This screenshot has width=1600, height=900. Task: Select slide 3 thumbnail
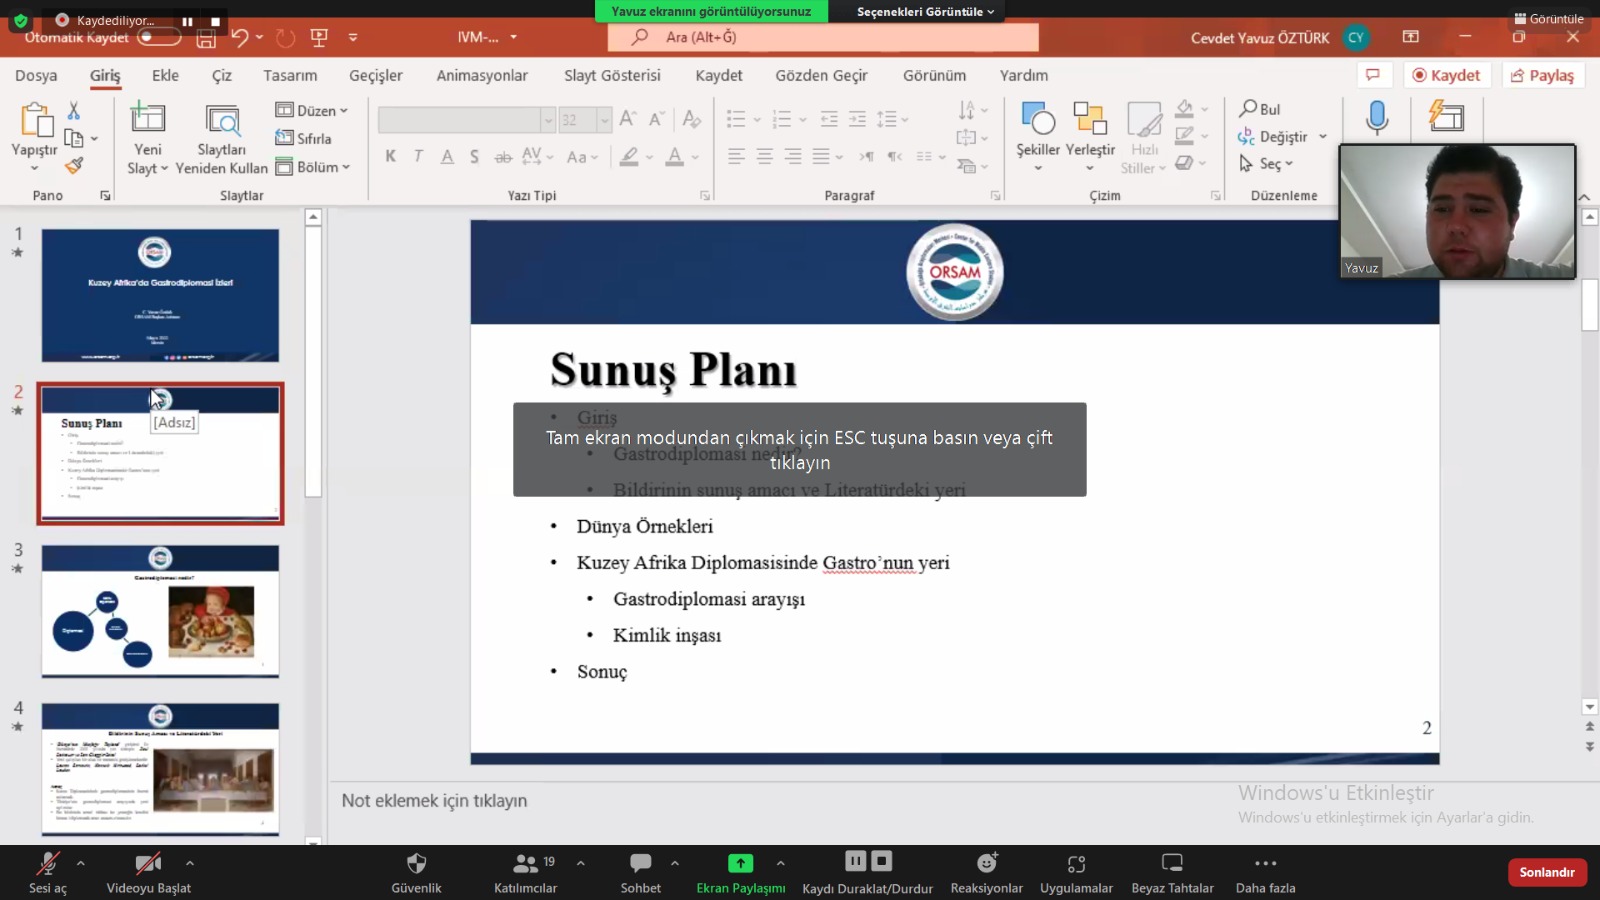(160, 611)
